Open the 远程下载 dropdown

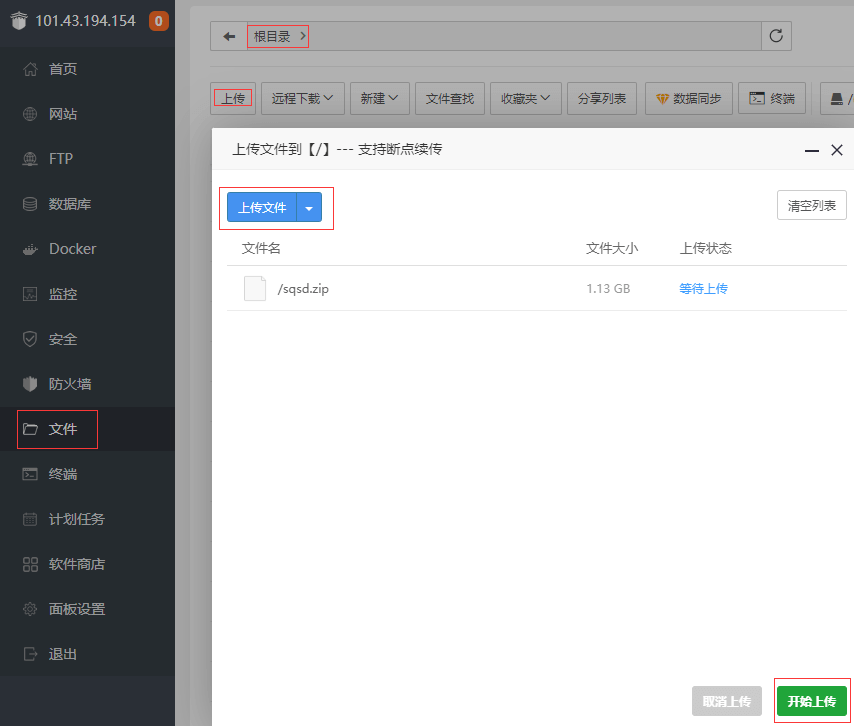(302, 98)
